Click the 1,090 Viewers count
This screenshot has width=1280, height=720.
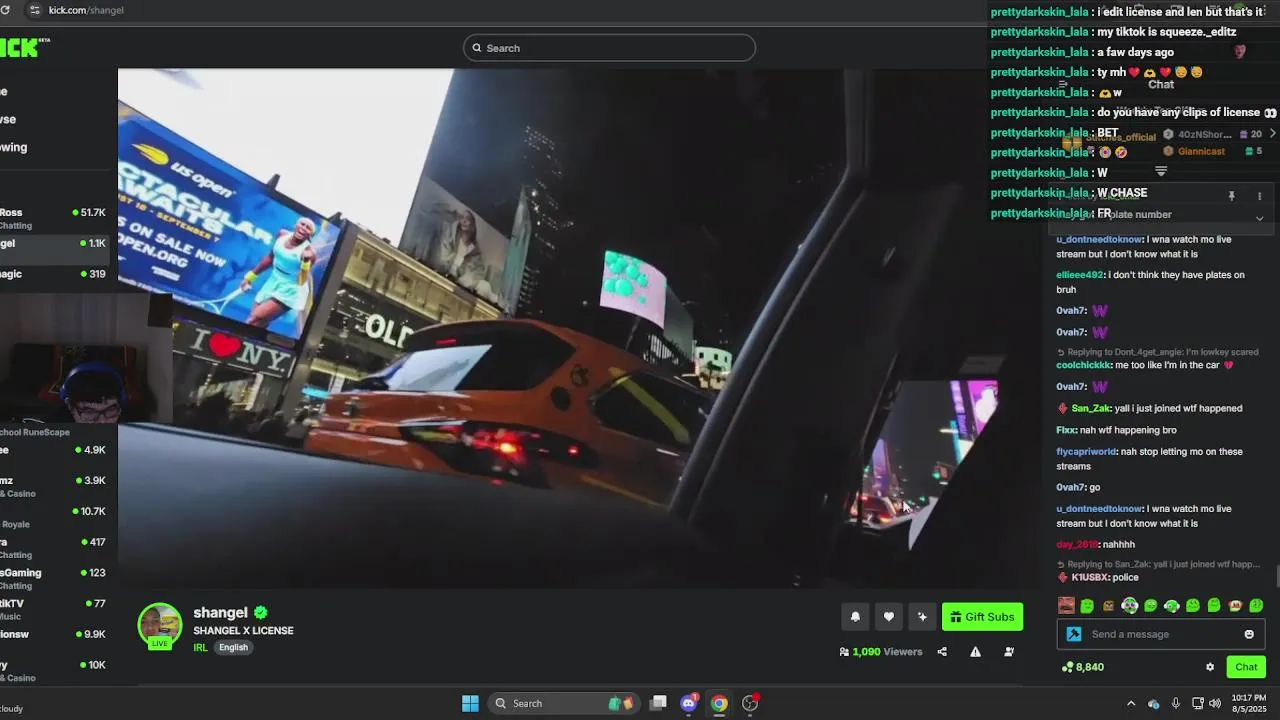881,652
